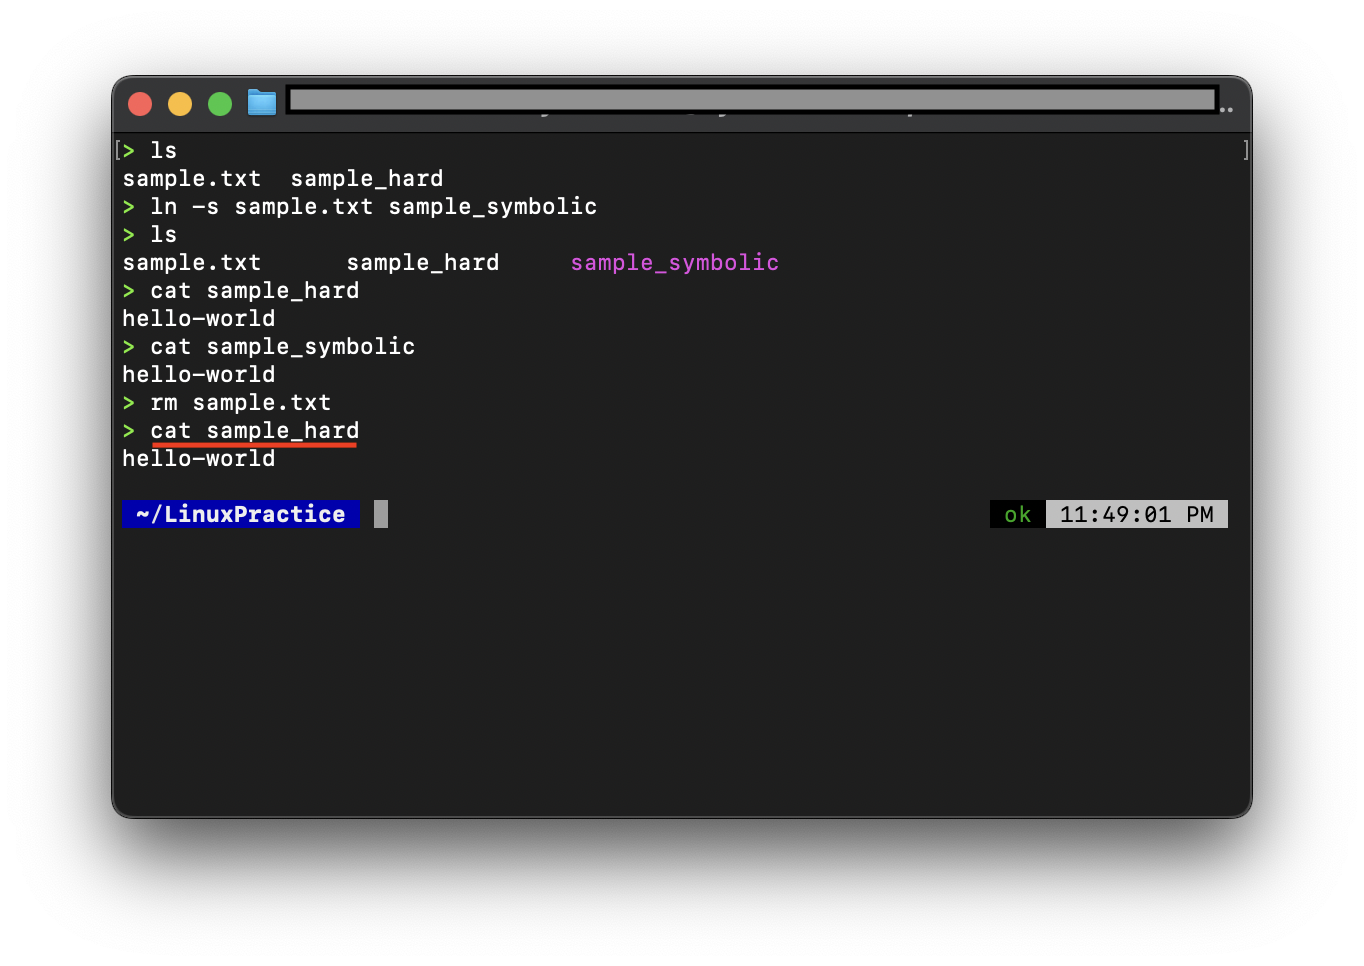Image resolution: width=1364 pixels, height=966 pixels.
Task: Click sample_hard in the second ls output
Action: click(422, 263)
